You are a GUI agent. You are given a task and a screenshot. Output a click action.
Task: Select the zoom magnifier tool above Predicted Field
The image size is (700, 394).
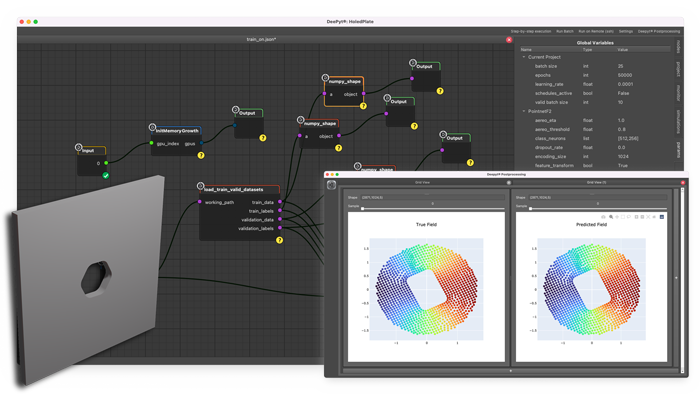(x=611, y=217)
